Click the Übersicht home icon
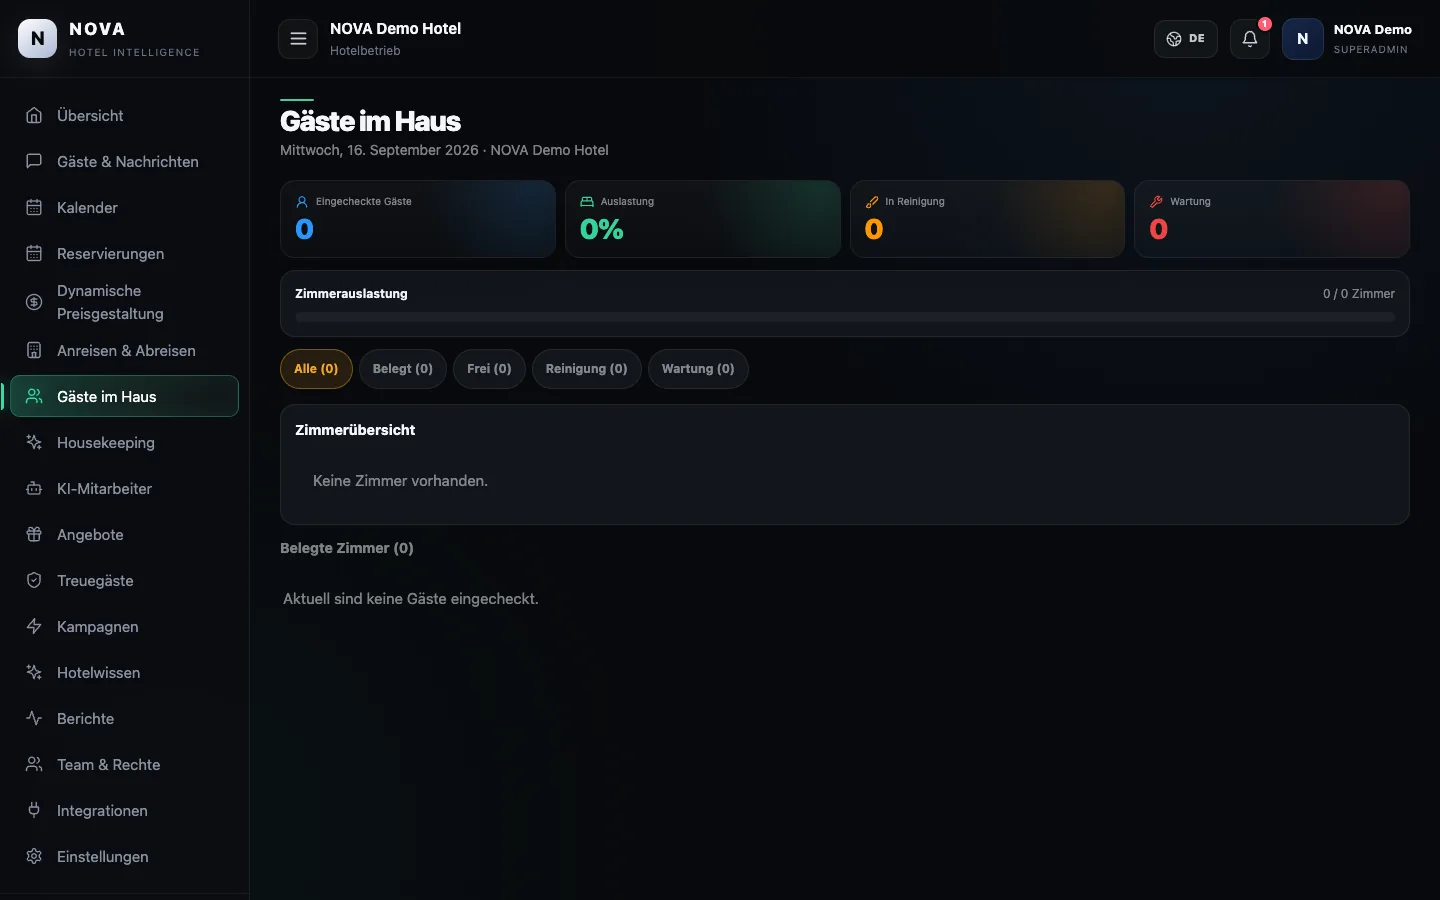The height and width of the screenshot is (900, 1440). (34, 116)
